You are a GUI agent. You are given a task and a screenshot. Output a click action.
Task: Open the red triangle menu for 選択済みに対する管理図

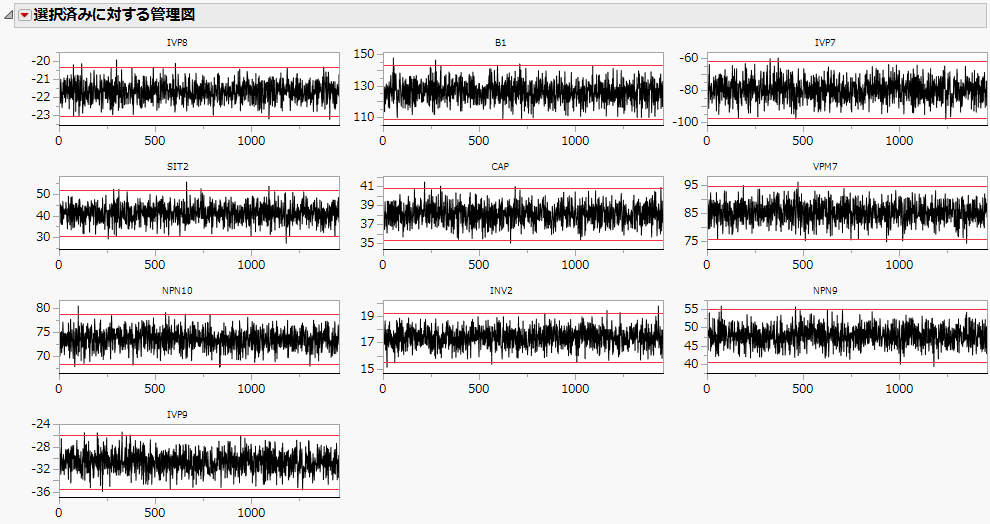click(x=24, y=15)
